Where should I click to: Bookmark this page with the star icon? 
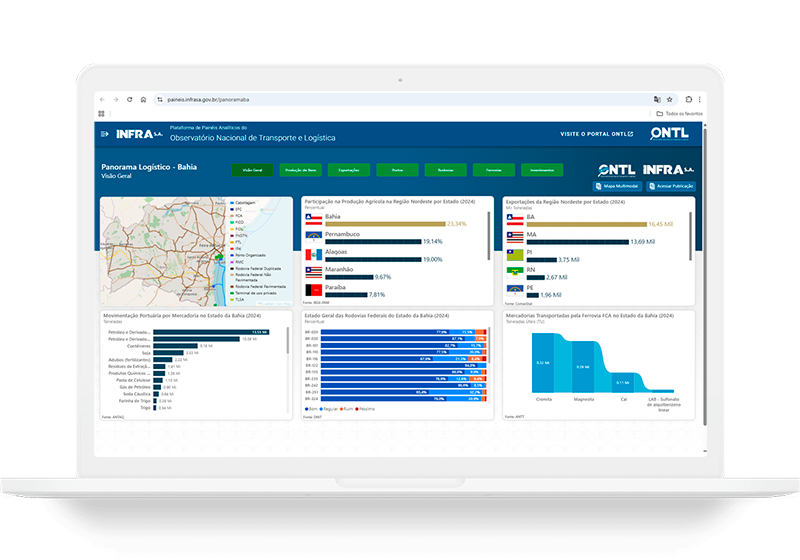click(672, 99)
